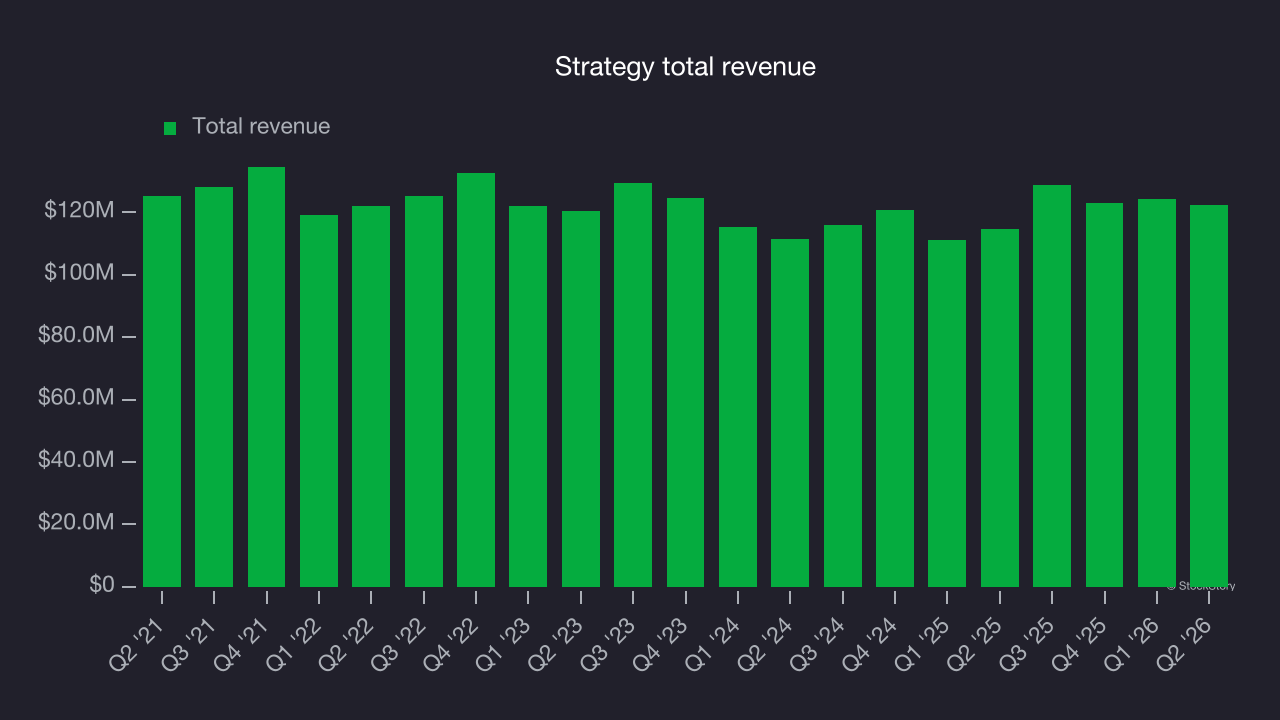Select the Q3 '24 revenue bar
The height and width of the screenshot is (720, 1280).
[x=843, y=406]
